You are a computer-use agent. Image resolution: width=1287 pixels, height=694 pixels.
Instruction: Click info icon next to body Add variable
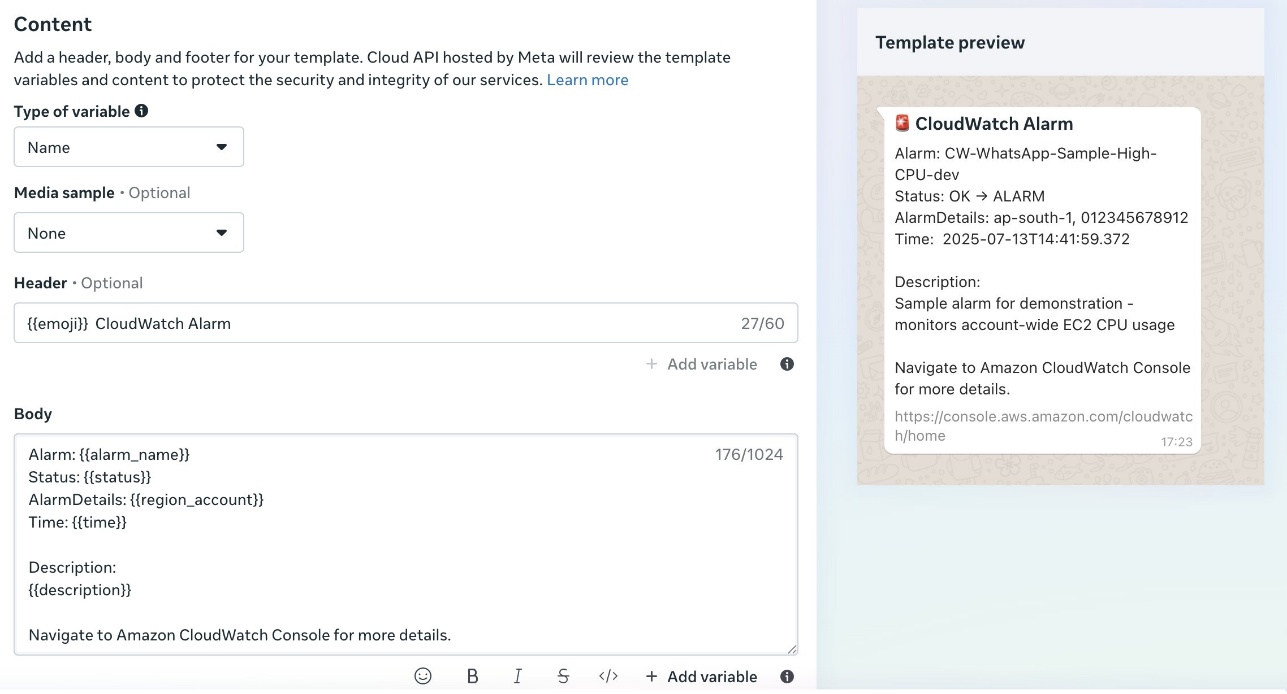pyautogui.click(x=787, y=676)
